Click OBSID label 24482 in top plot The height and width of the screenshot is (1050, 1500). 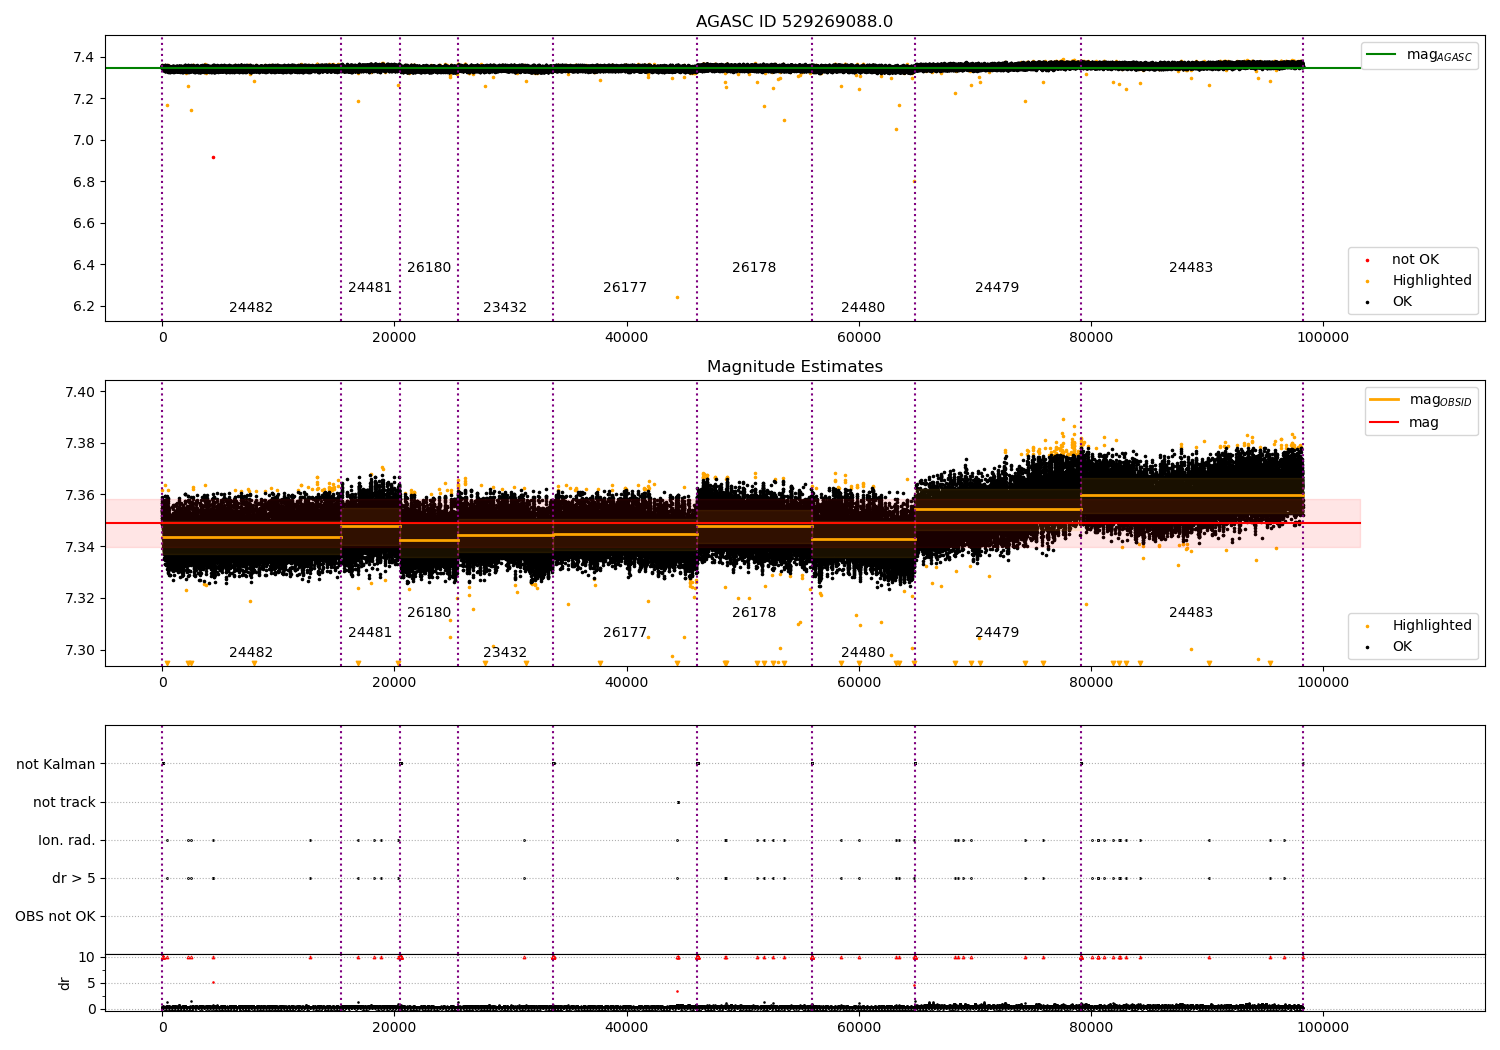(251, 308)
